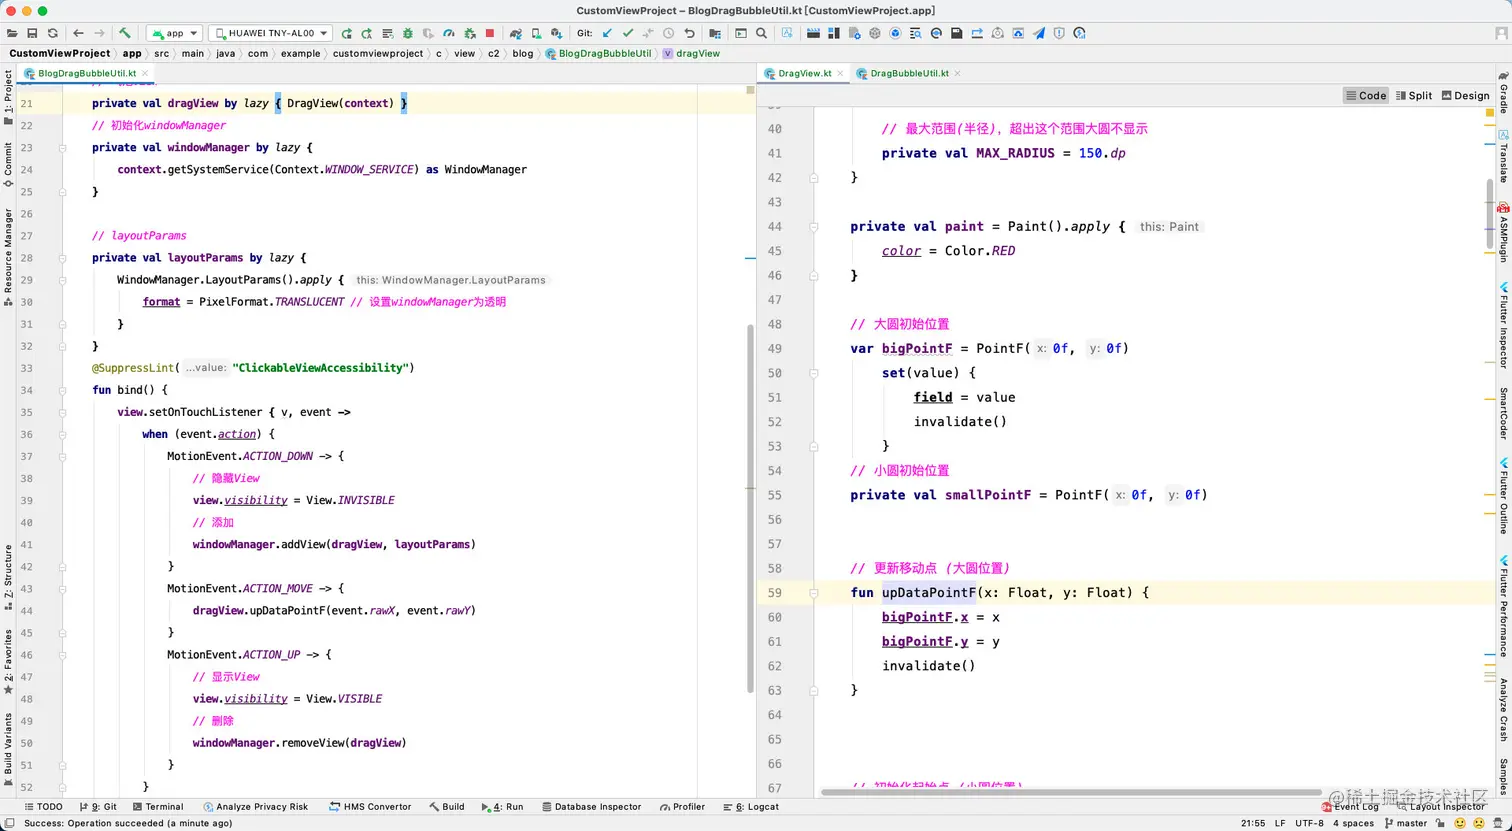Click the Save All toolbar icon
1512x831 pixels.
click(x=32, y=33)
